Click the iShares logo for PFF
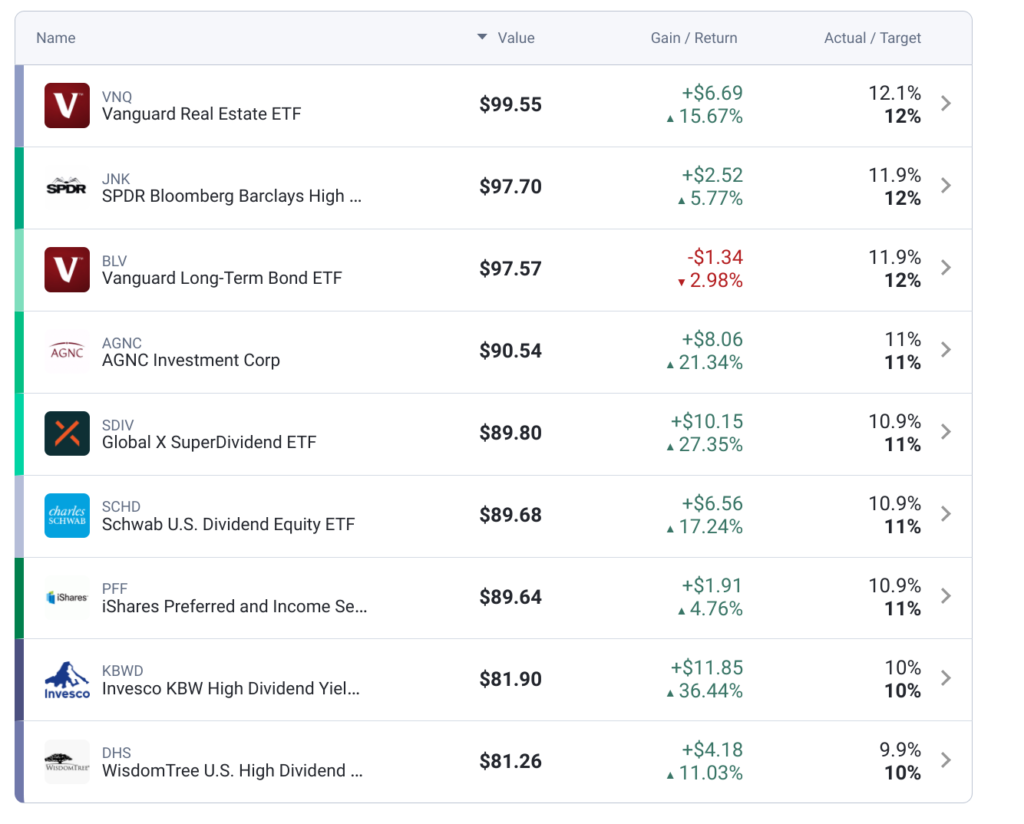Screen dimensions: 1024x824 coord(67,597)
